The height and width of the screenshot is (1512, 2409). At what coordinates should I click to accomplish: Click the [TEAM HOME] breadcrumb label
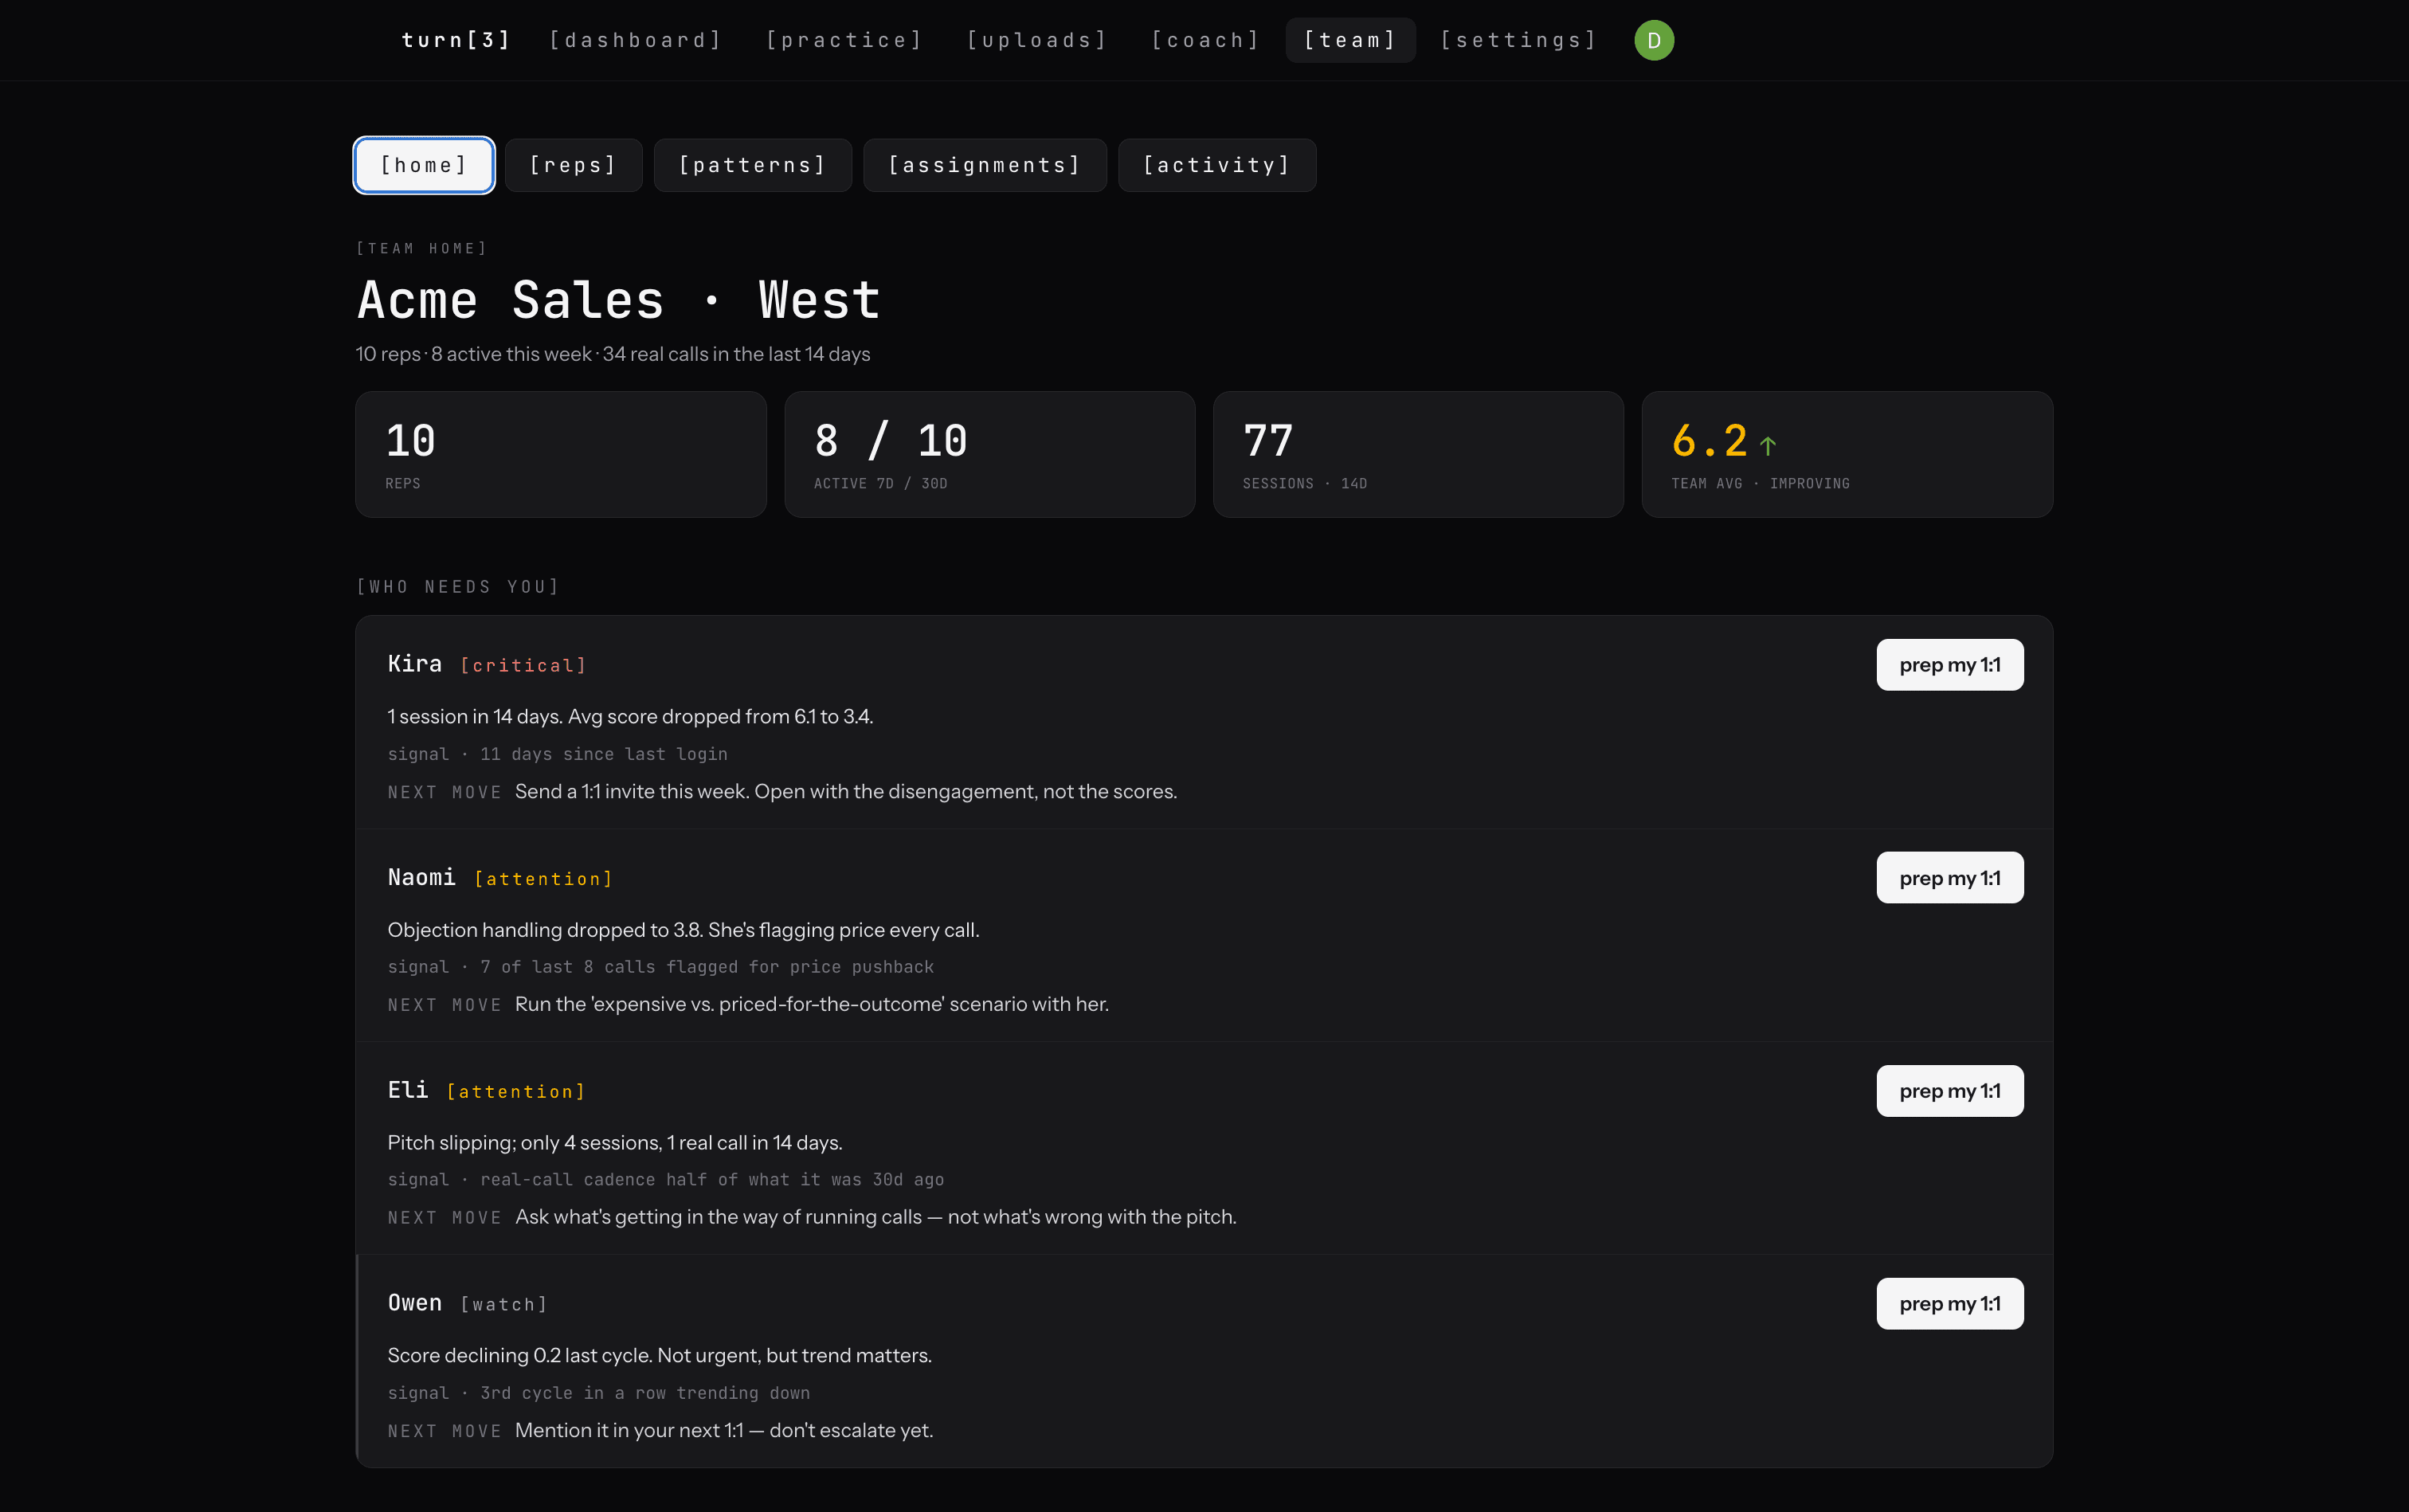(422, 248)
